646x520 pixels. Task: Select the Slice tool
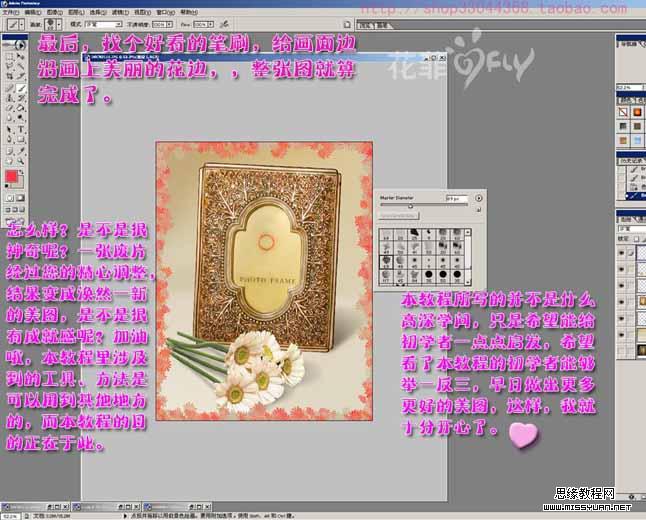[21, 76]
